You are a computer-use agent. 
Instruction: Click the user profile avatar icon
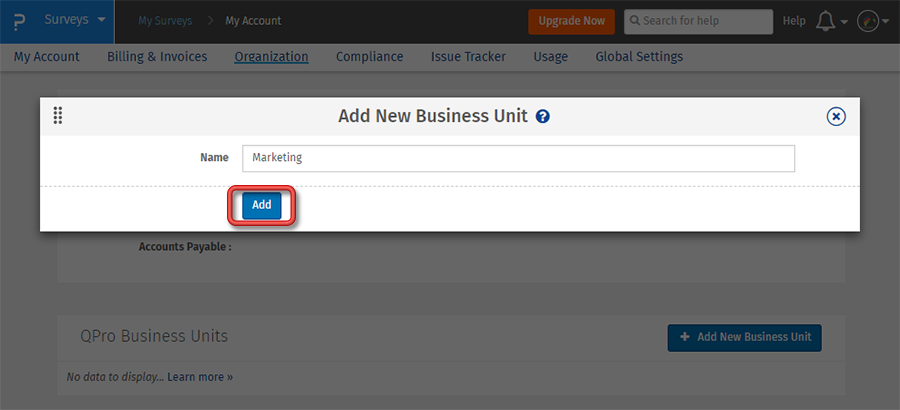pos(867,21)
